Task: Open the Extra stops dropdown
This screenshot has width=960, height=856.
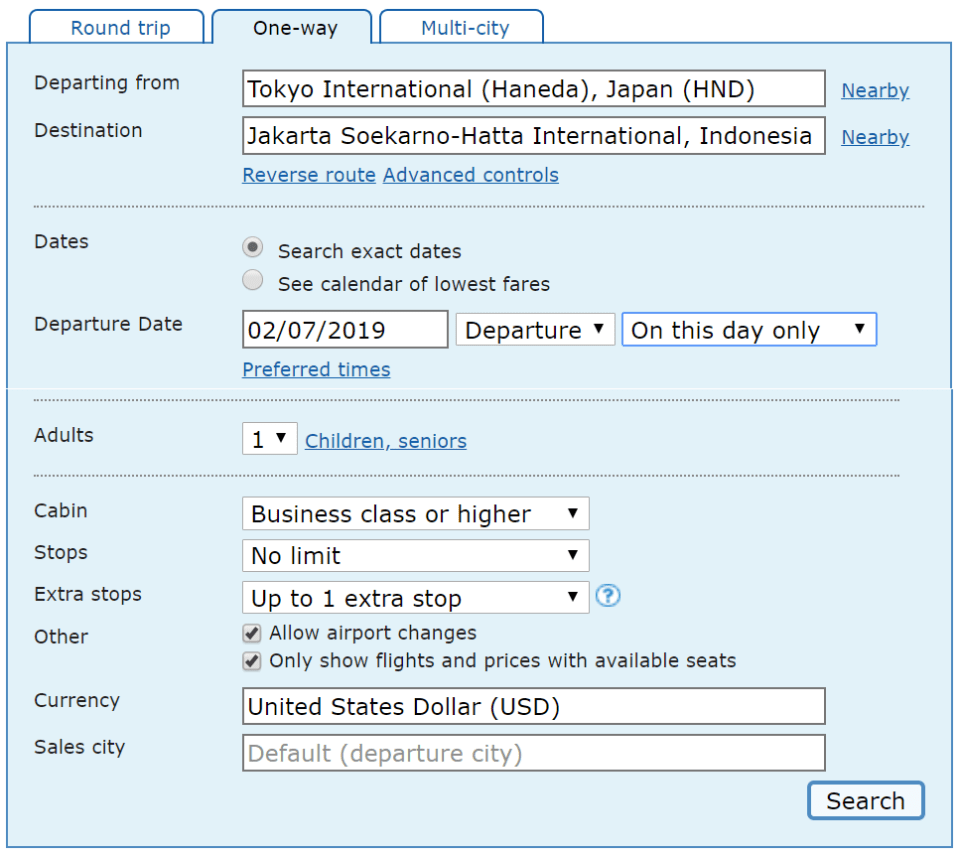Action: tap(415, 597)
